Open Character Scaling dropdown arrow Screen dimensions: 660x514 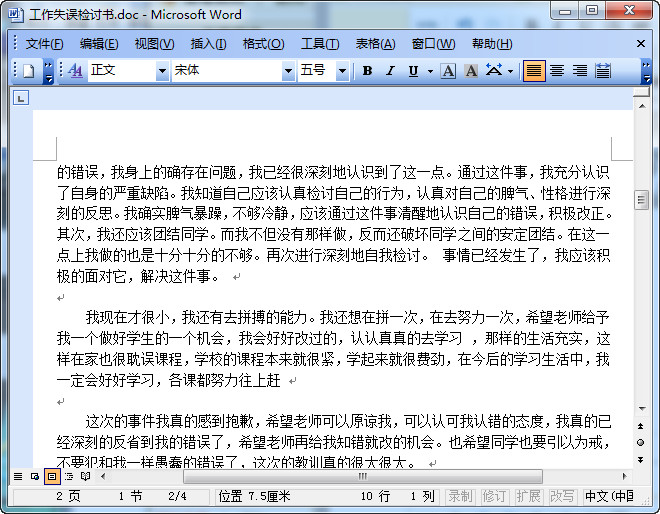tap(510, 71)
